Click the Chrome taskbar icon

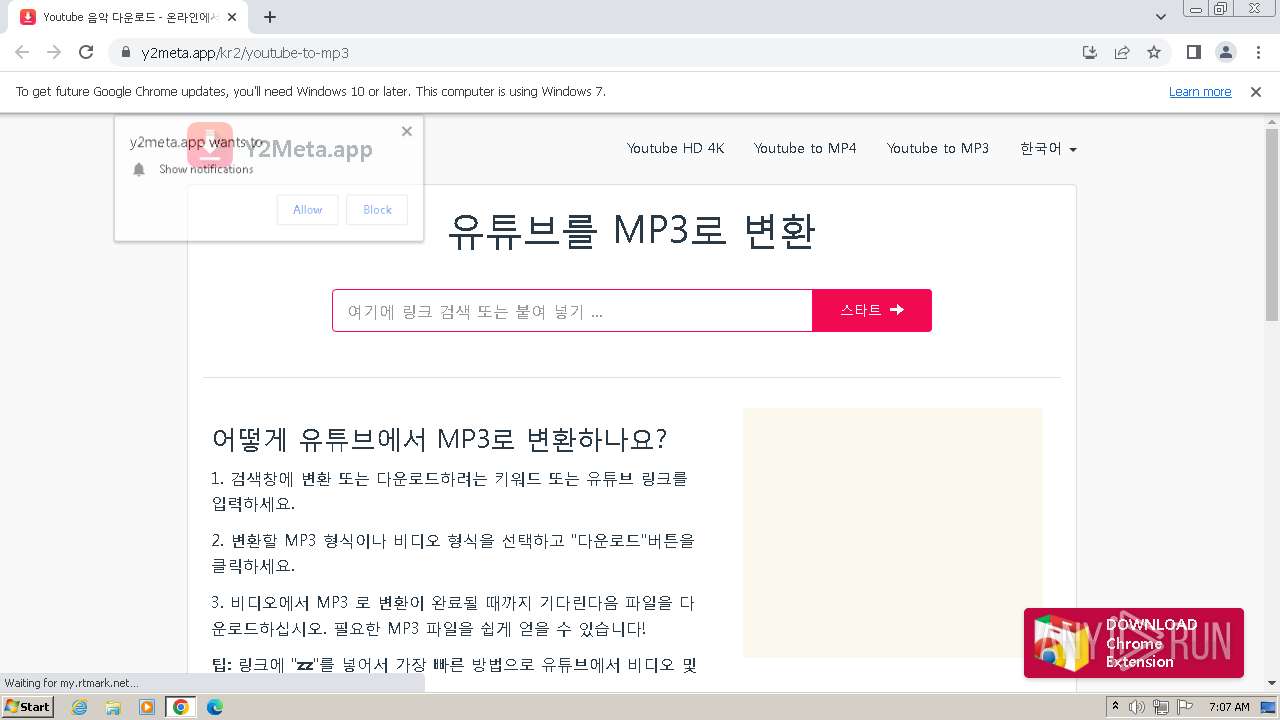(181, 707)
